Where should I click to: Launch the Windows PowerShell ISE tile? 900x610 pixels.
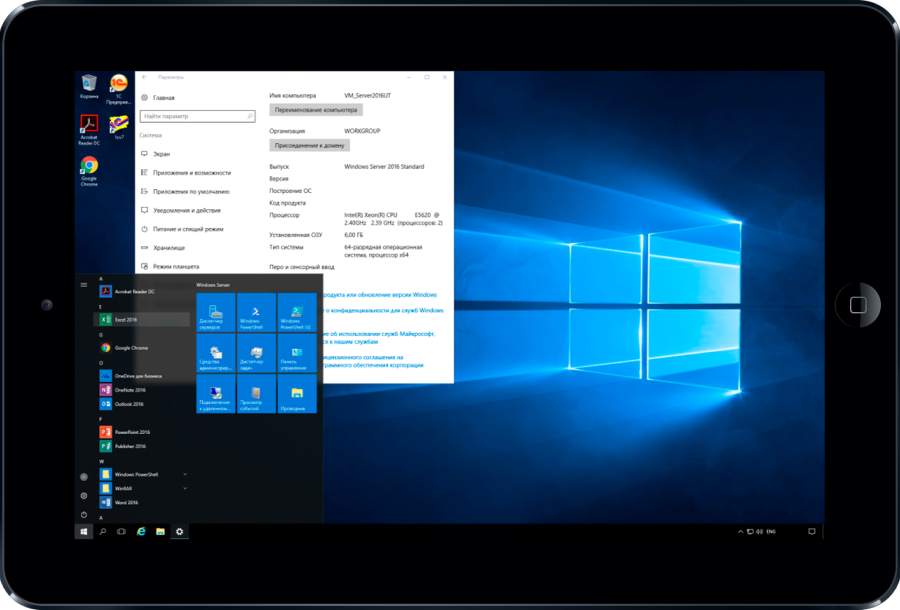(x=297, y=312)
